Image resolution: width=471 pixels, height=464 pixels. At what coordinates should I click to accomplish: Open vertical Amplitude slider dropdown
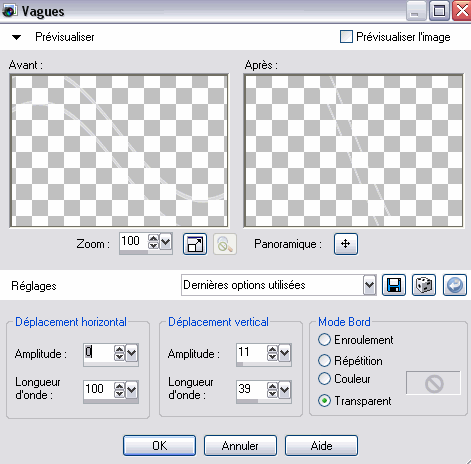pyautogui.click(x=285, y=353)
